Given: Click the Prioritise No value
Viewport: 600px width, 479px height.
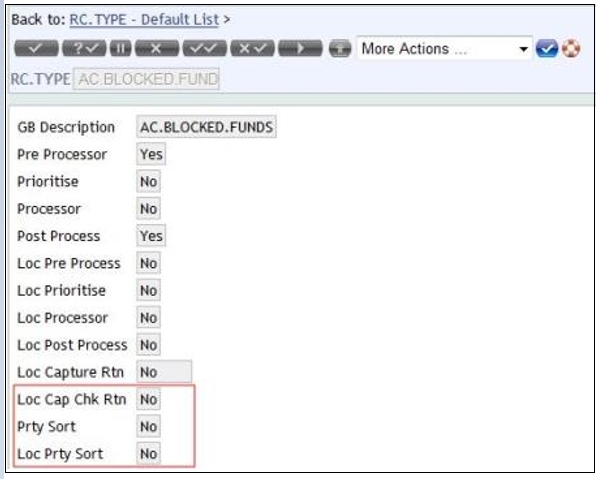Looking at the screenshot, I should tap(148, 181).
